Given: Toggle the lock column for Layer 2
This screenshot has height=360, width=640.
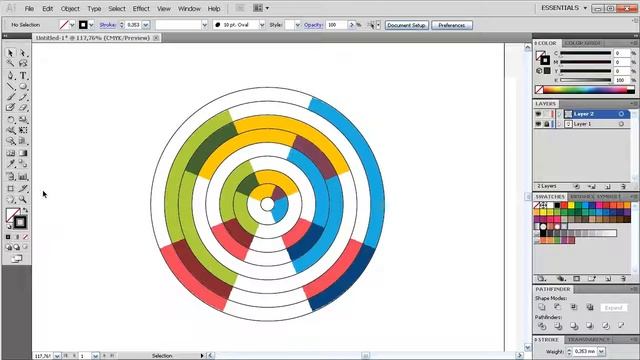Looking at the screenshot, I should [x=547, y=114].
